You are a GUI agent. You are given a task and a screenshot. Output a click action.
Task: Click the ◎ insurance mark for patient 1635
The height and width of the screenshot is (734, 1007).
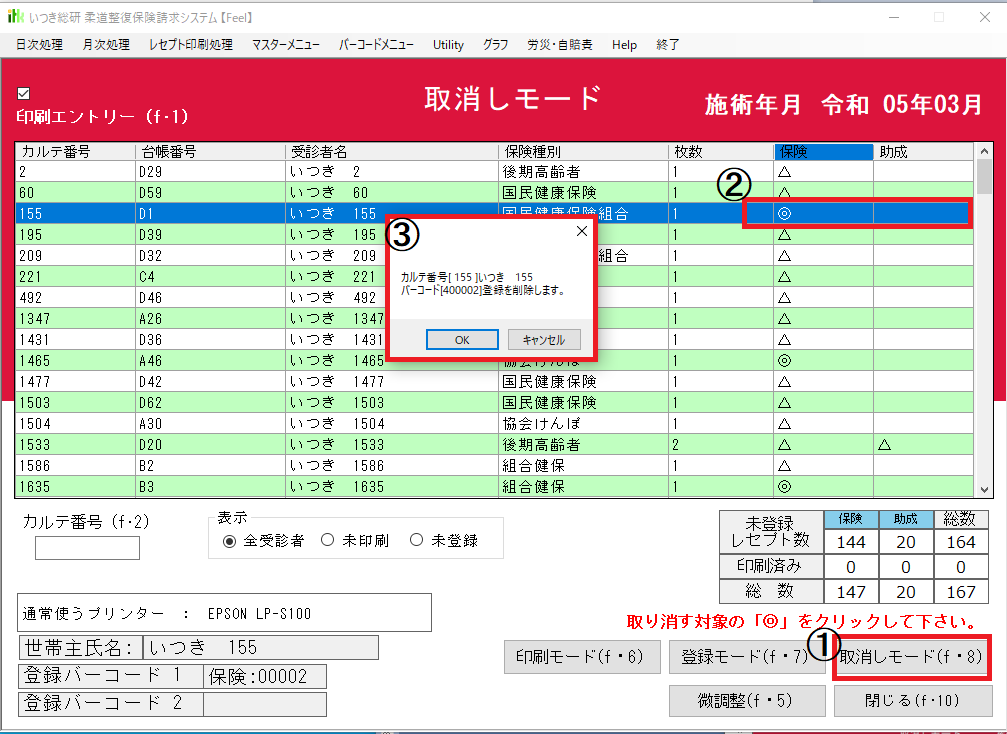click(x=784, y=487)
